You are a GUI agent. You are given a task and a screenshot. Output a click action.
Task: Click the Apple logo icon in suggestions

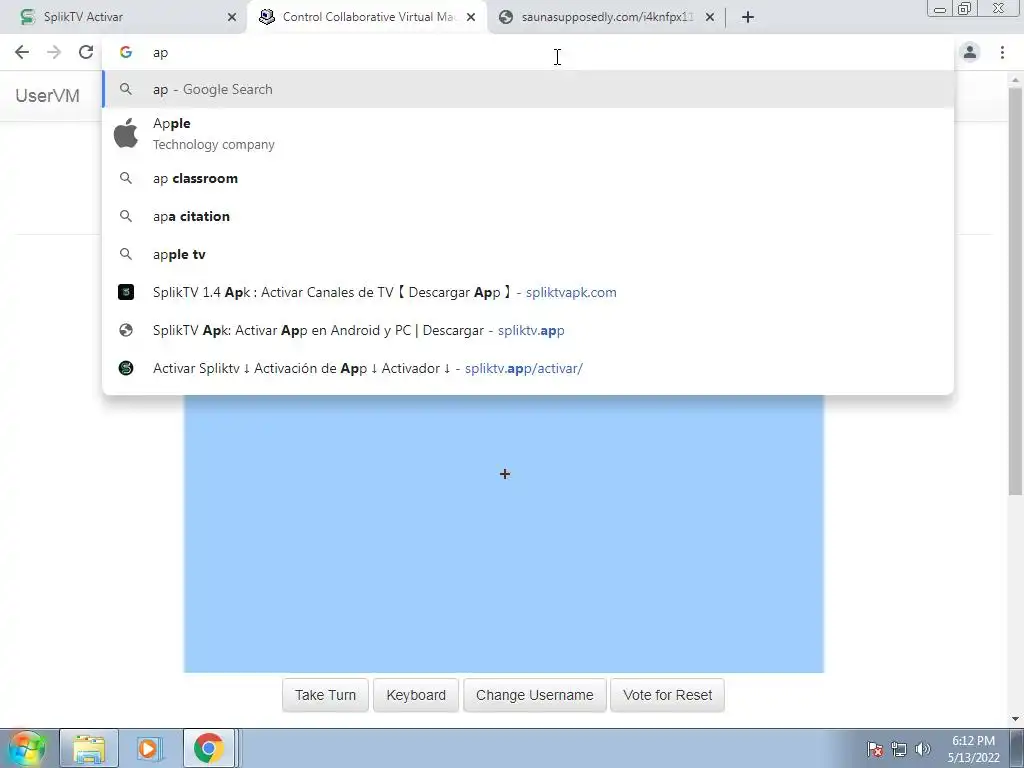[126, 133]
